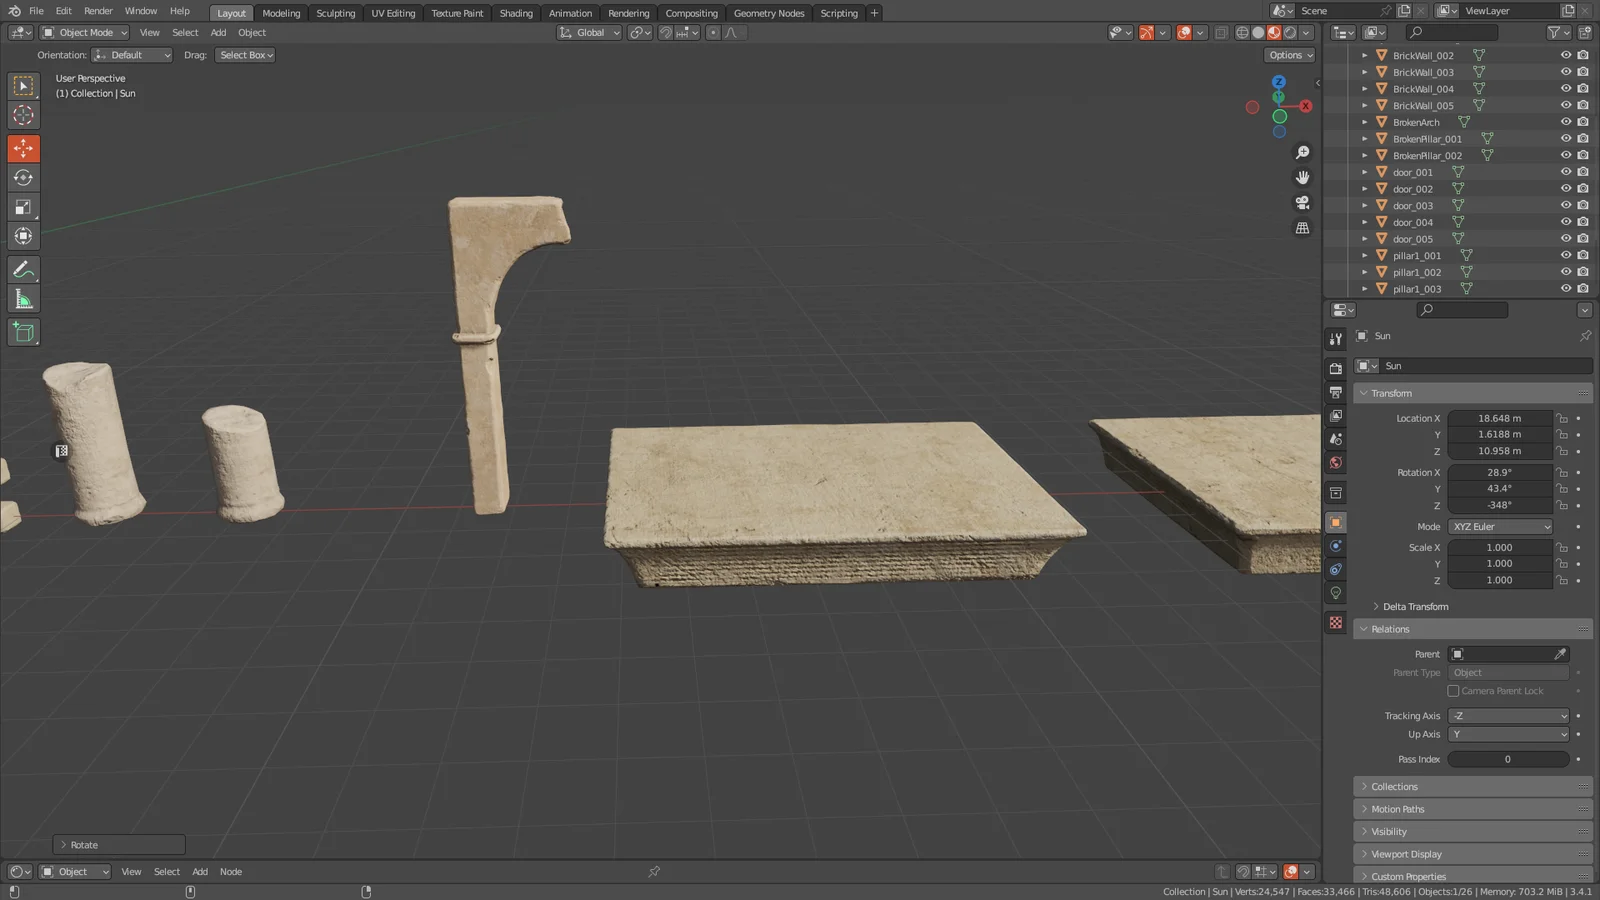
Task: Open the rotation Mode dropdown set to XYZ Euler
Action: pos(1500,526)
